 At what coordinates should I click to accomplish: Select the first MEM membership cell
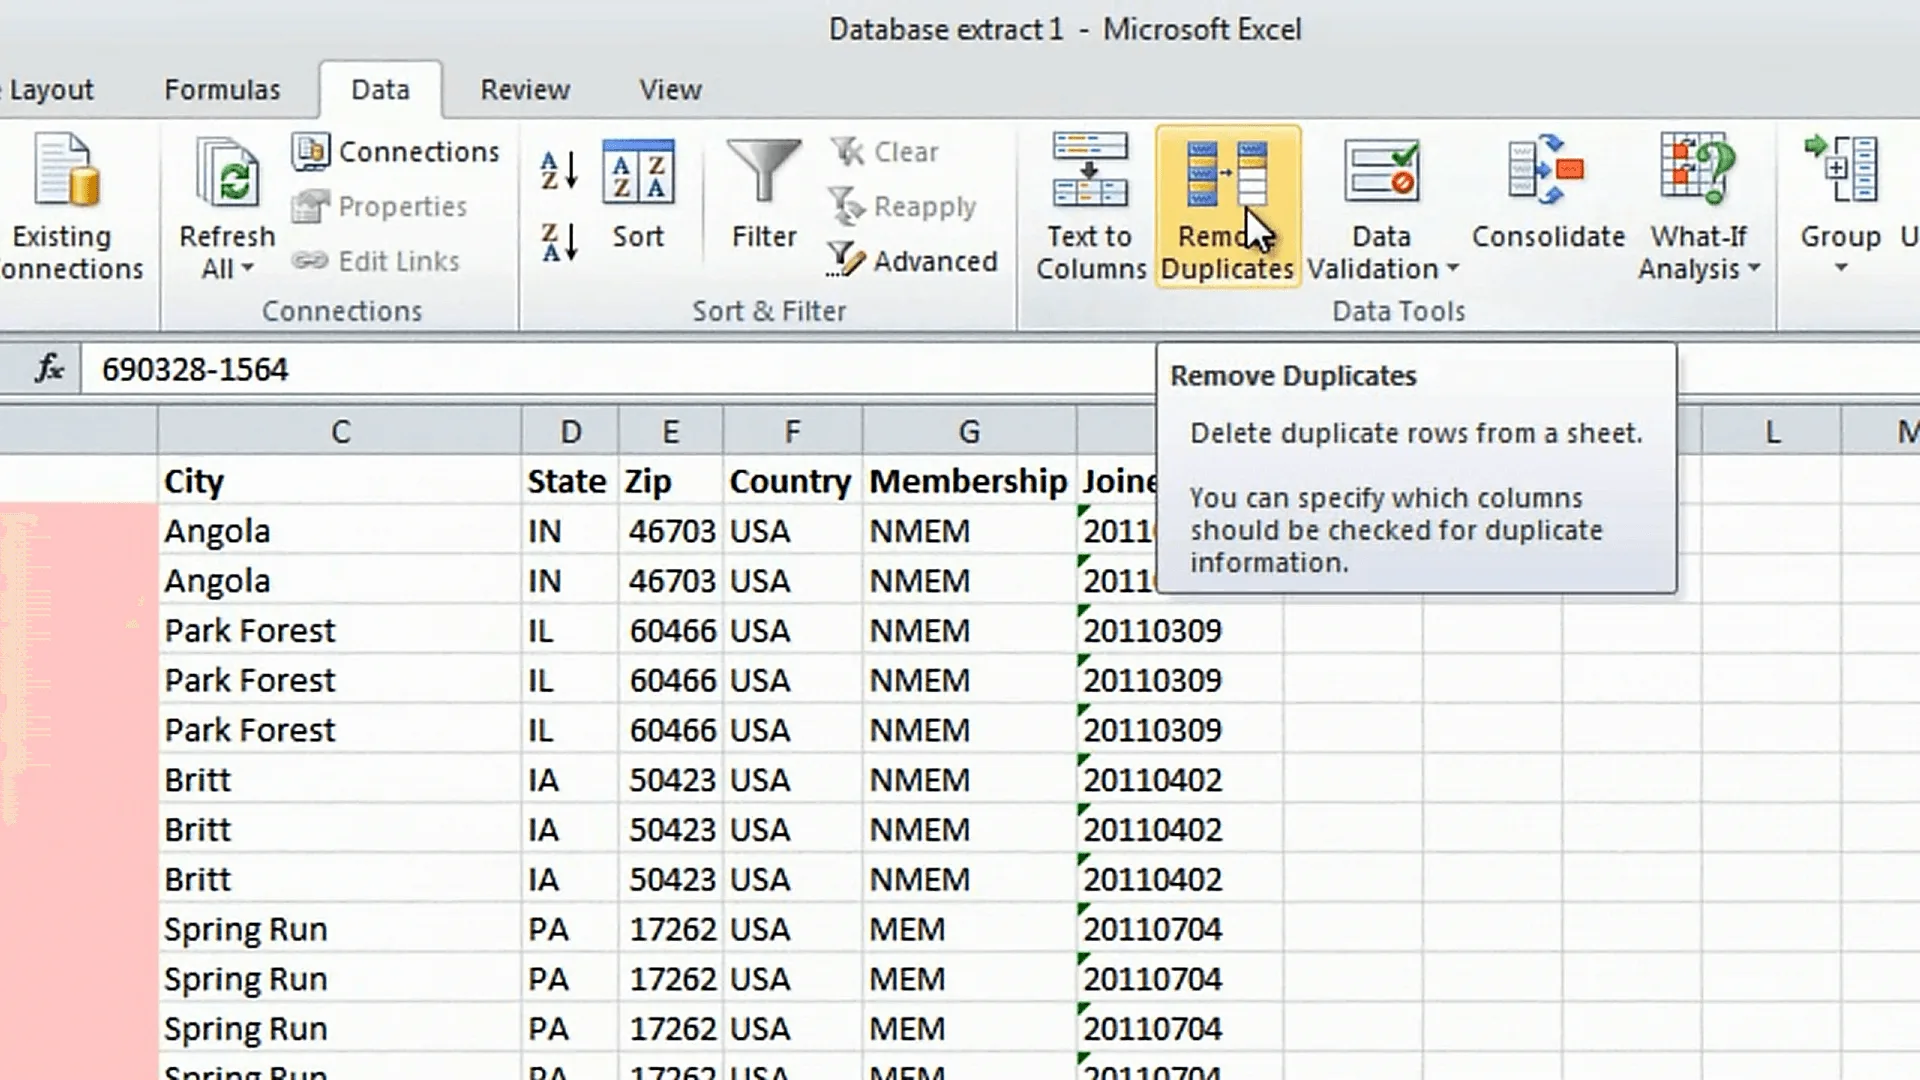[x=969, y=929]
